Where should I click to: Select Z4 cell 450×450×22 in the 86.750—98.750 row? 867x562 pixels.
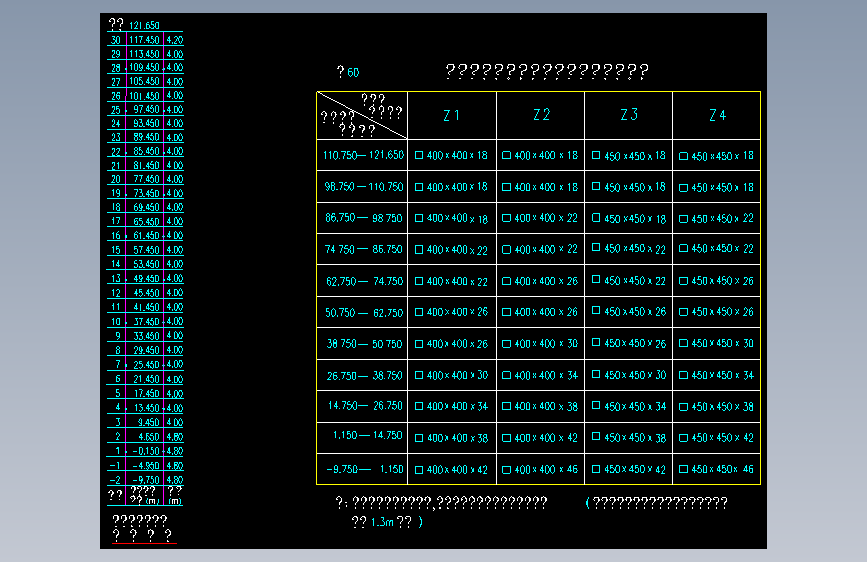coord(716,218)
